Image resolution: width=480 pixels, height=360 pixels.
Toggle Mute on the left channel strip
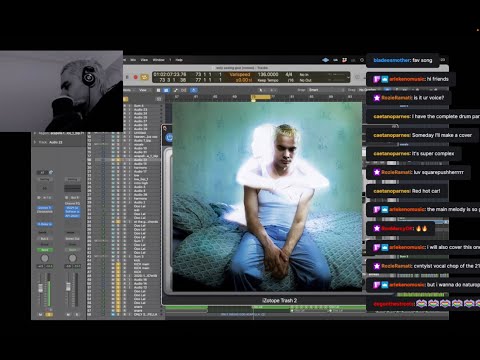(x=40, y=314)
